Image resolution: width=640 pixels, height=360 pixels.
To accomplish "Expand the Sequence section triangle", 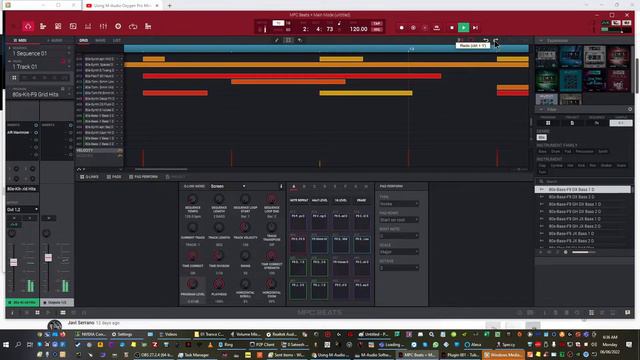I will tap(10, 48).
